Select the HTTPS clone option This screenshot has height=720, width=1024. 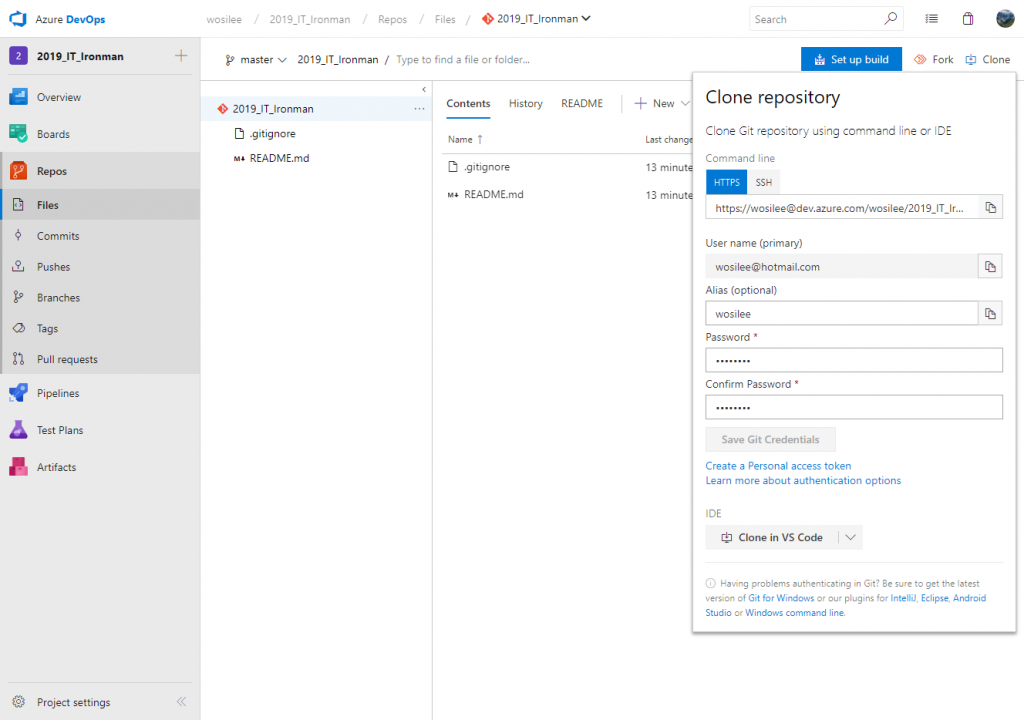pyautogui.click(x=726, y=182)
